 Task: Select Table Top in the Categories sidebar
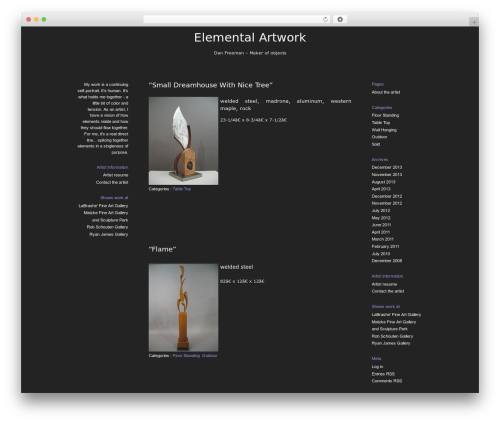381,123
